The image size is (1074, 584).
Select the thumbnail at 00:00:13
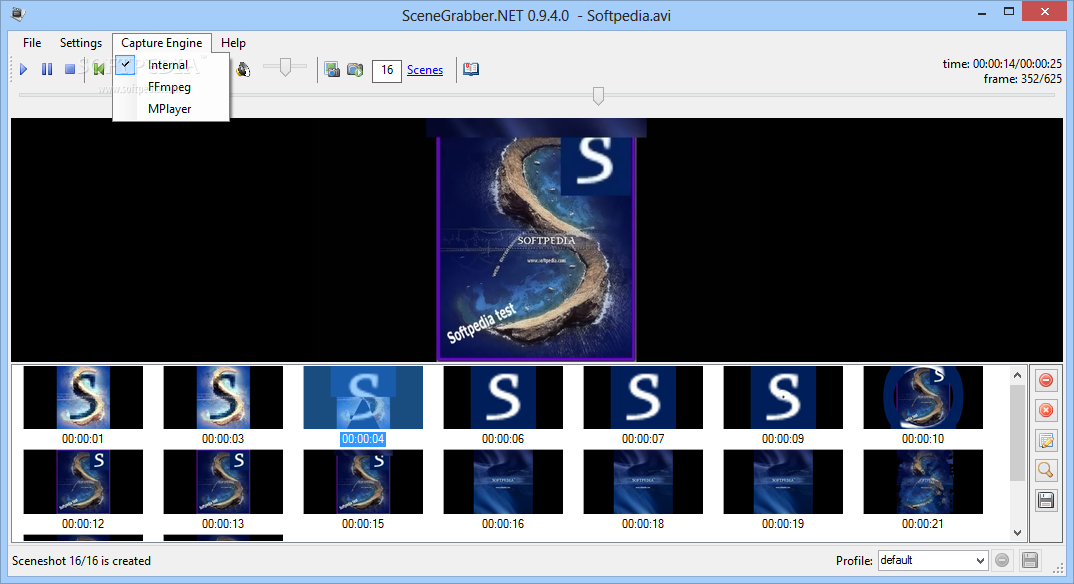click(223, 482)
